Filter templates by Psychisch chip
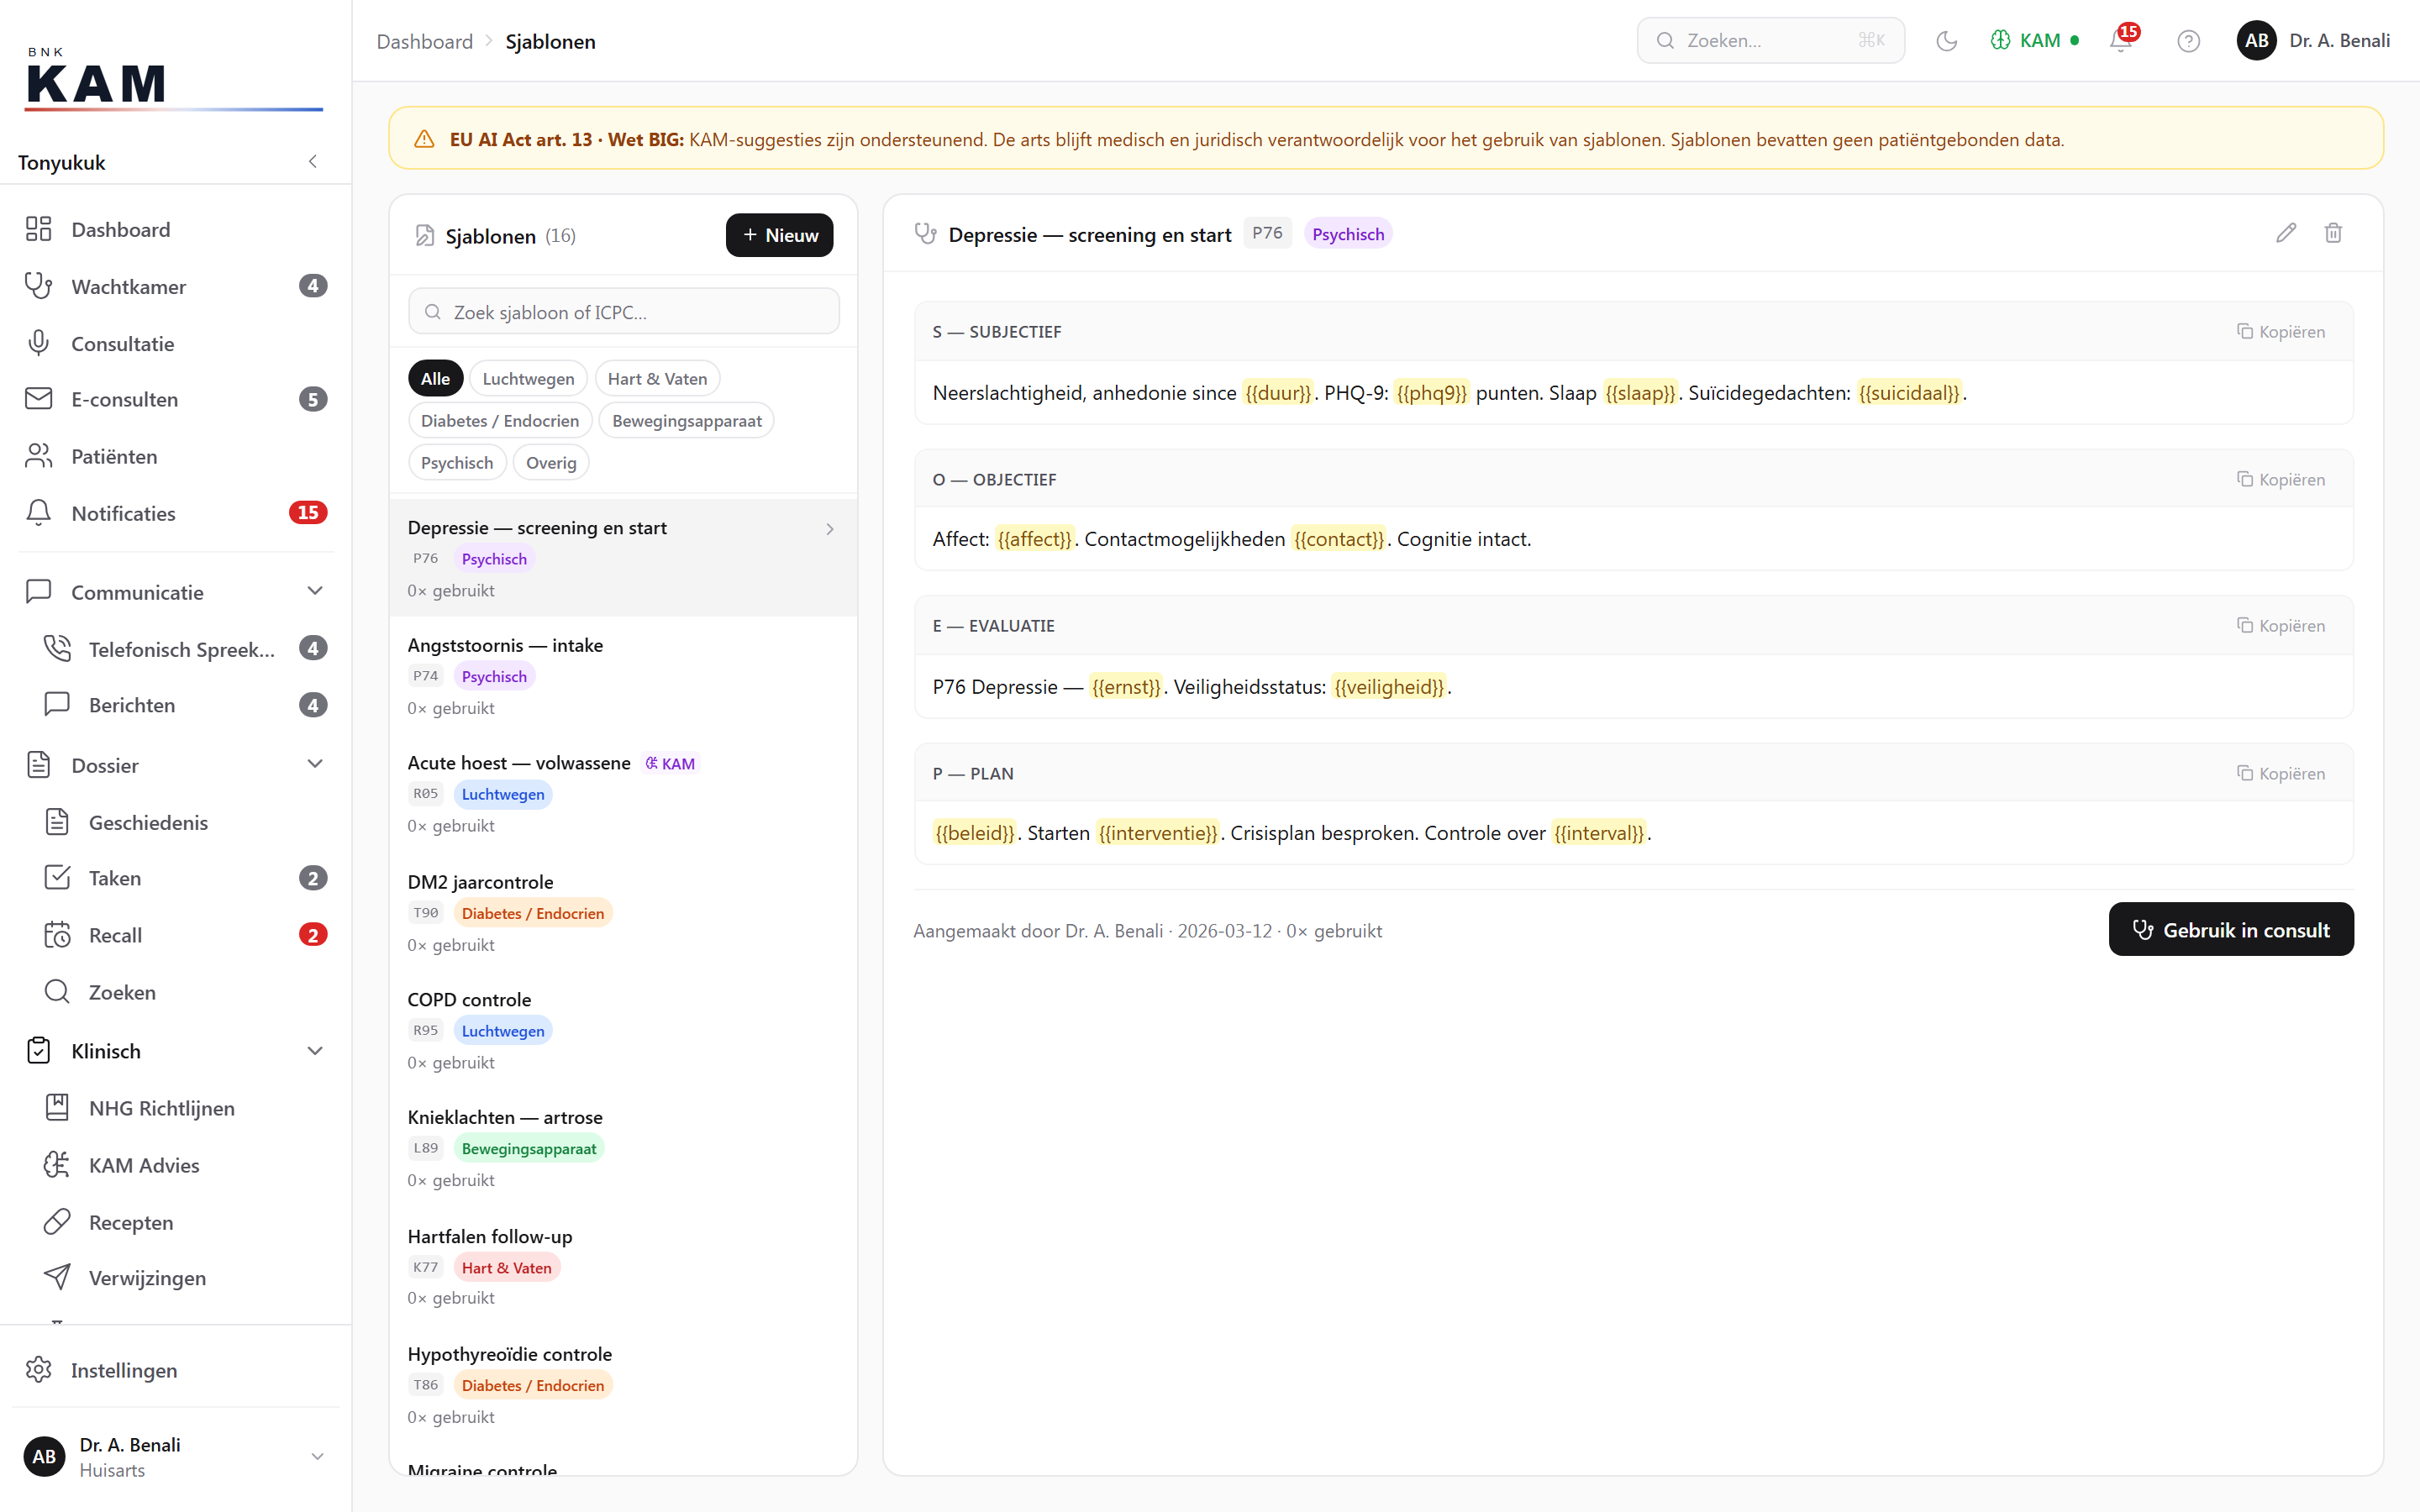Image resolution: width=2420 pixels, height=1512 pixels. [457, 462]
